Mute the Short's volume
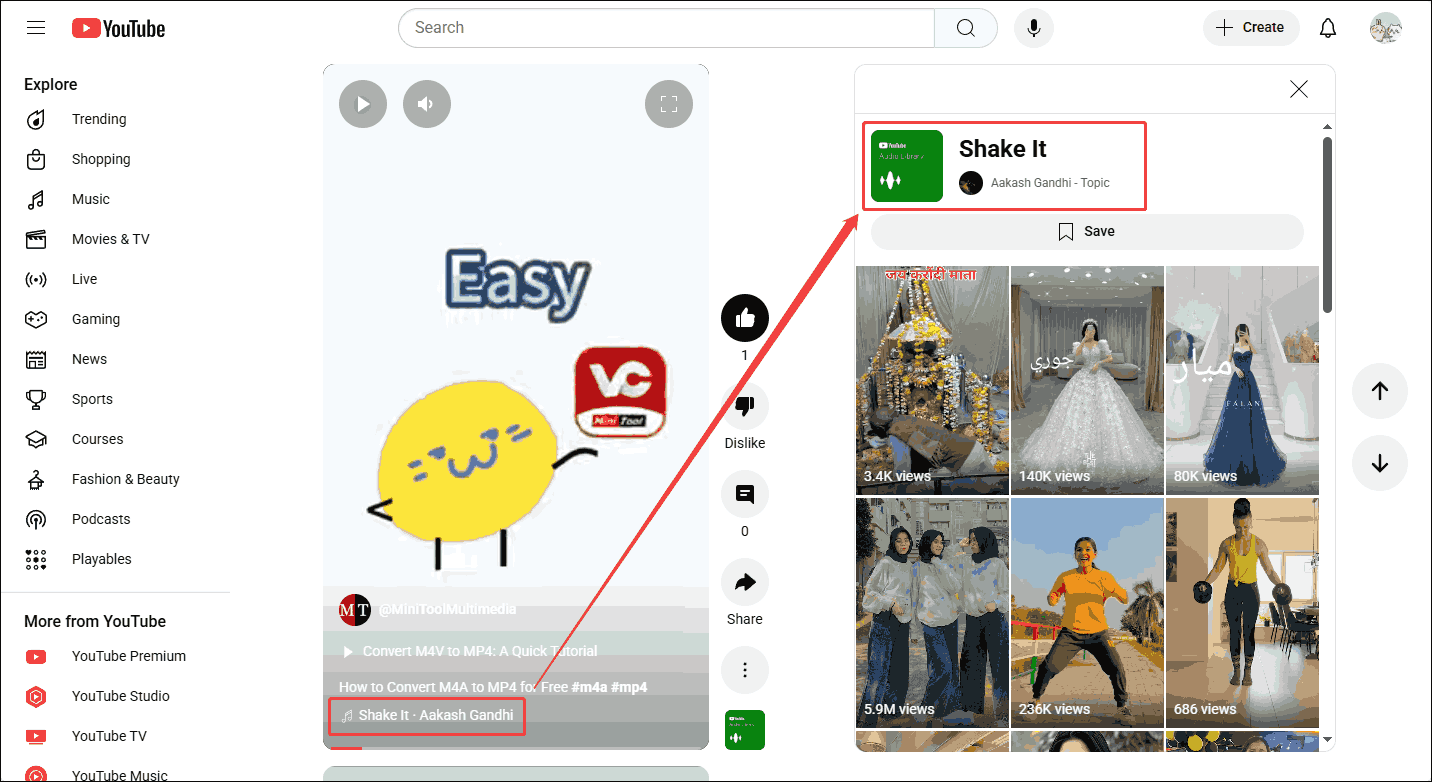The image size is (1432, 782). 427,104
